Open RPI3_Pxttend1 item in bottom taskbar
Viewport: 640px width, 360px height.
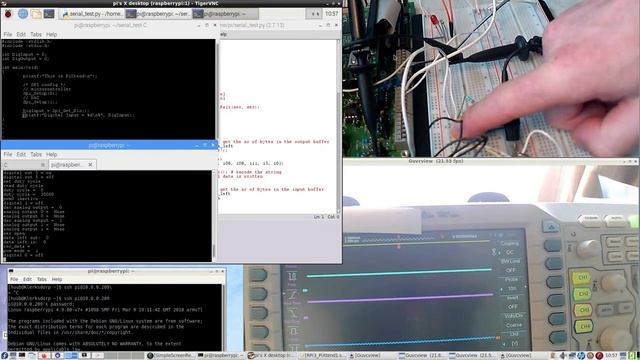[x=322, y=356]
